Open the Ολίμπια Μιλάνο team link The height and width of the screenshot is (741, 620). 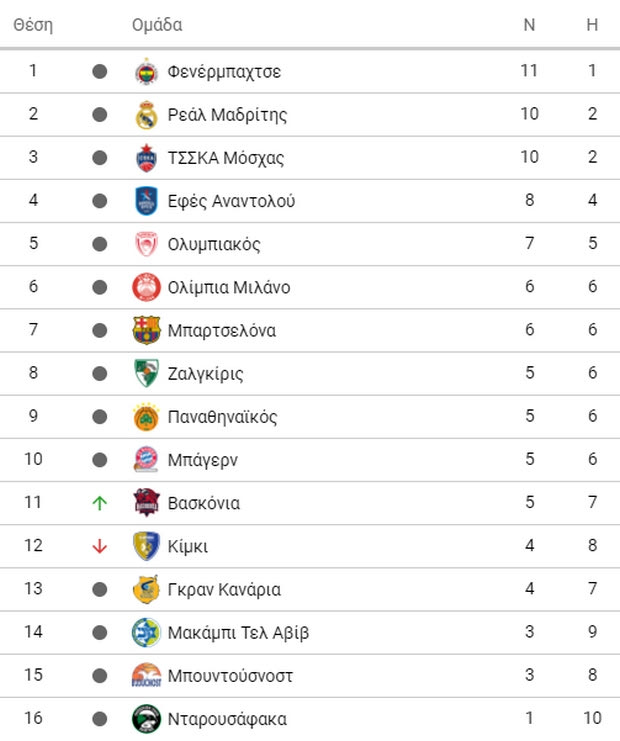pyautogui.click(x=229, y=287)
